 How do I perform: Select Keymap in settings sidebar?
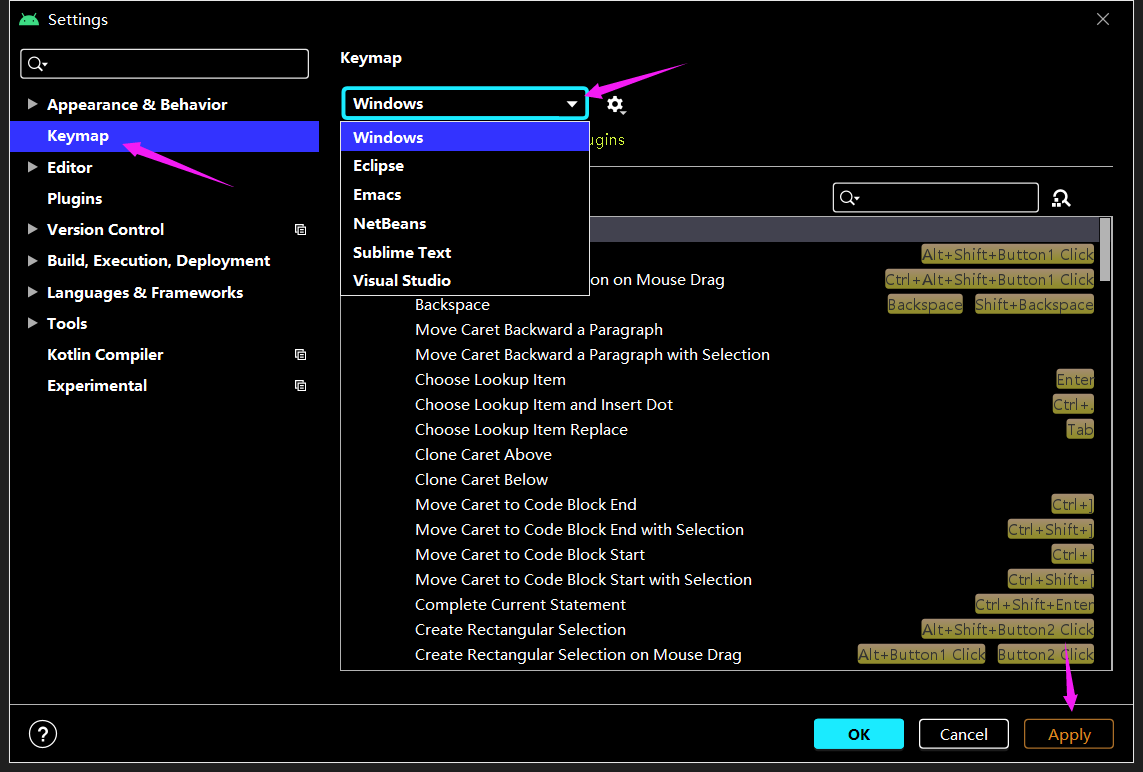tap(165, 136)
